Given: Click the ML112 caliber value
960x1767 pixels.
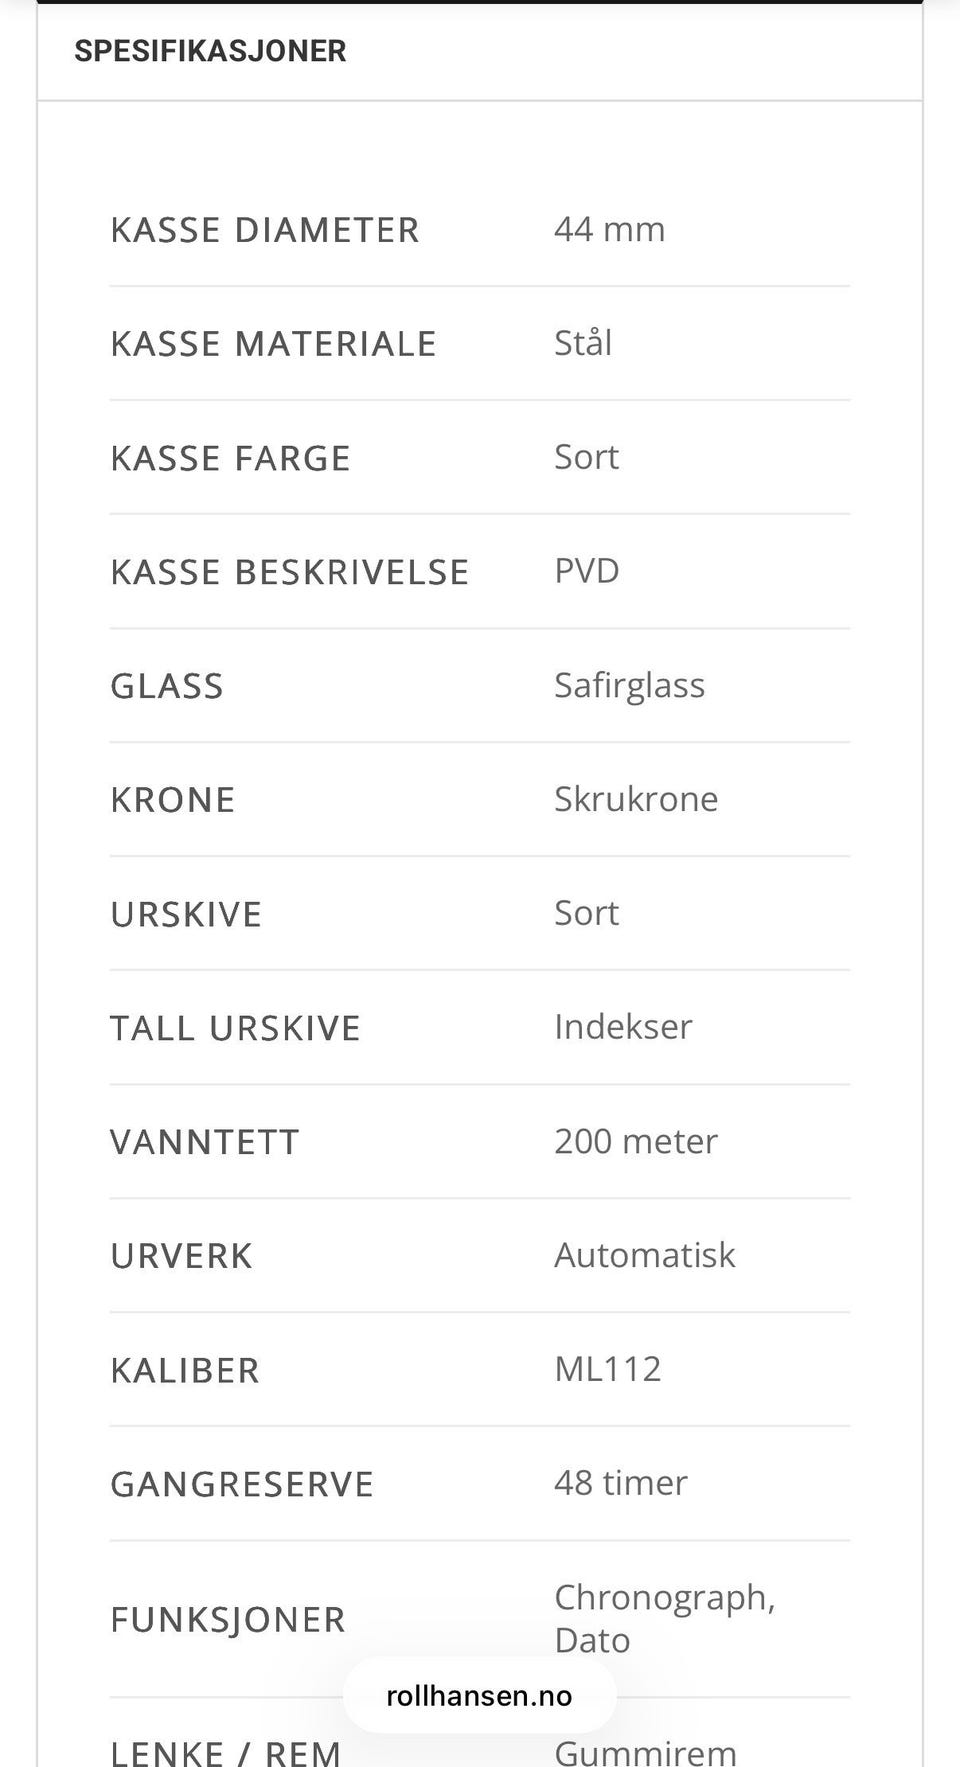Looking at the screenshot, I should click(x=608, y=1369).
